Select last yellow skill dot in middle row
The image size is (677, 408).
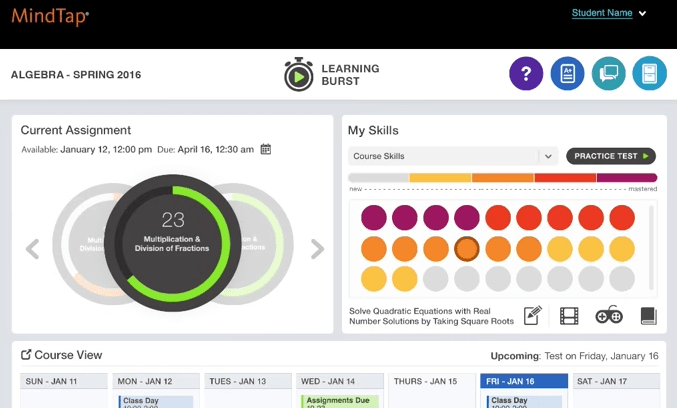622,249
